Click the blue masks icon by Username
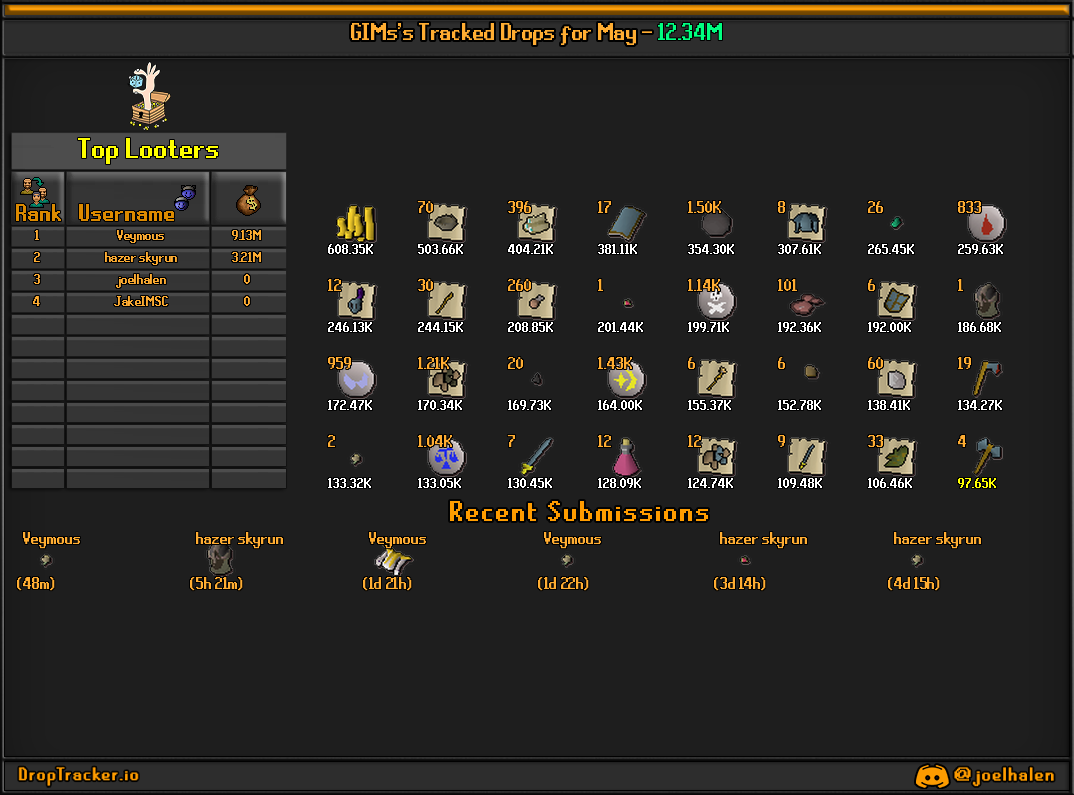1074x795 pixels. click(186, 197)
